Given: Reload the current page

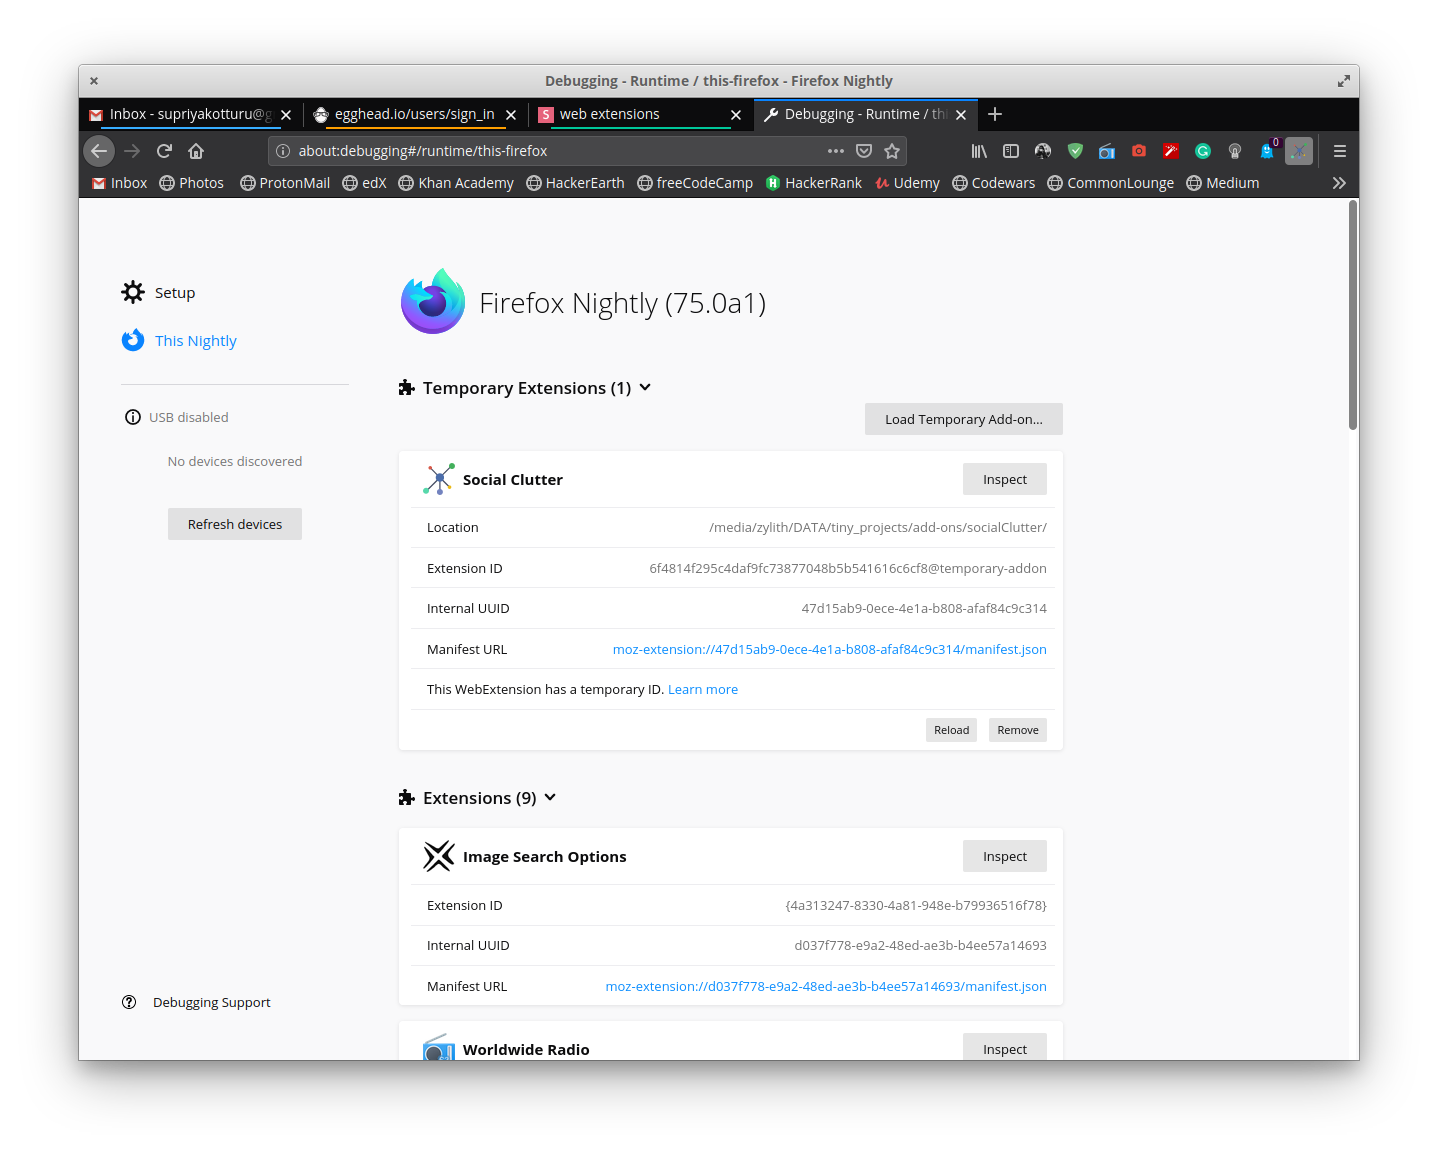Looking at the screenshot, I should point(164,151).
